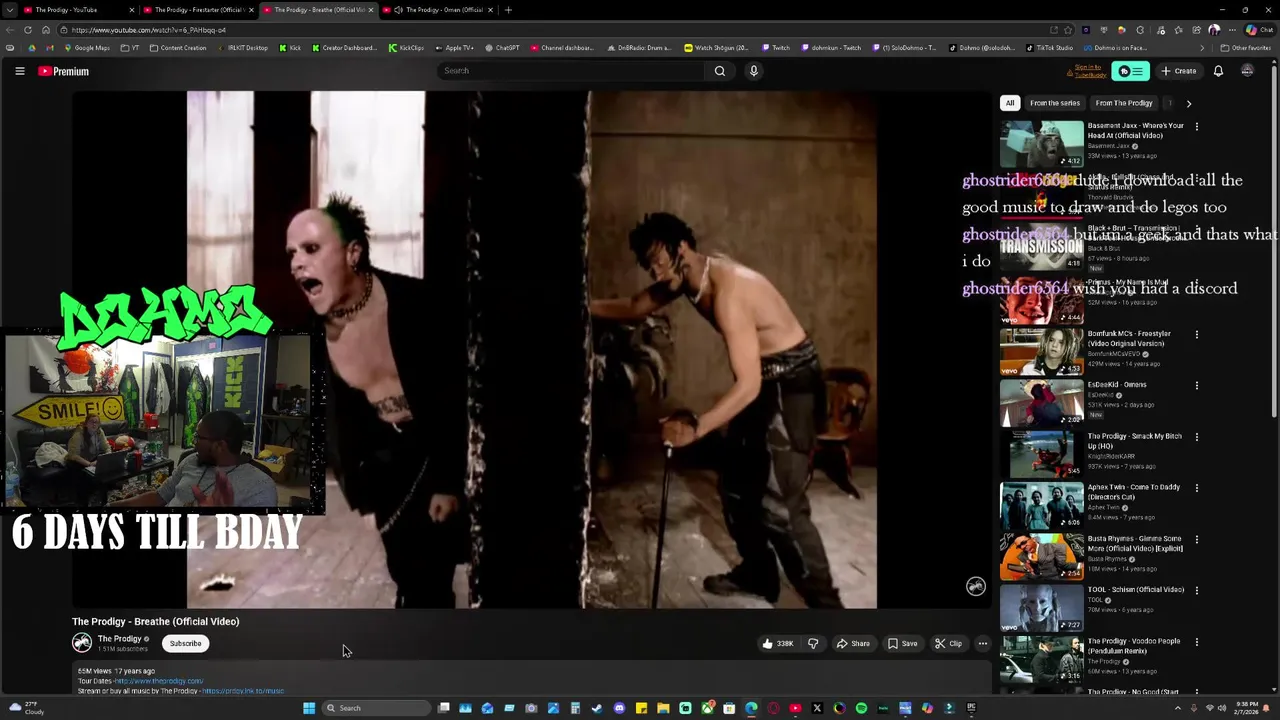Viewport: 1280px width, 720px height.
Task: Open The Prodigy channel avatar
Action: coord(82,643)
